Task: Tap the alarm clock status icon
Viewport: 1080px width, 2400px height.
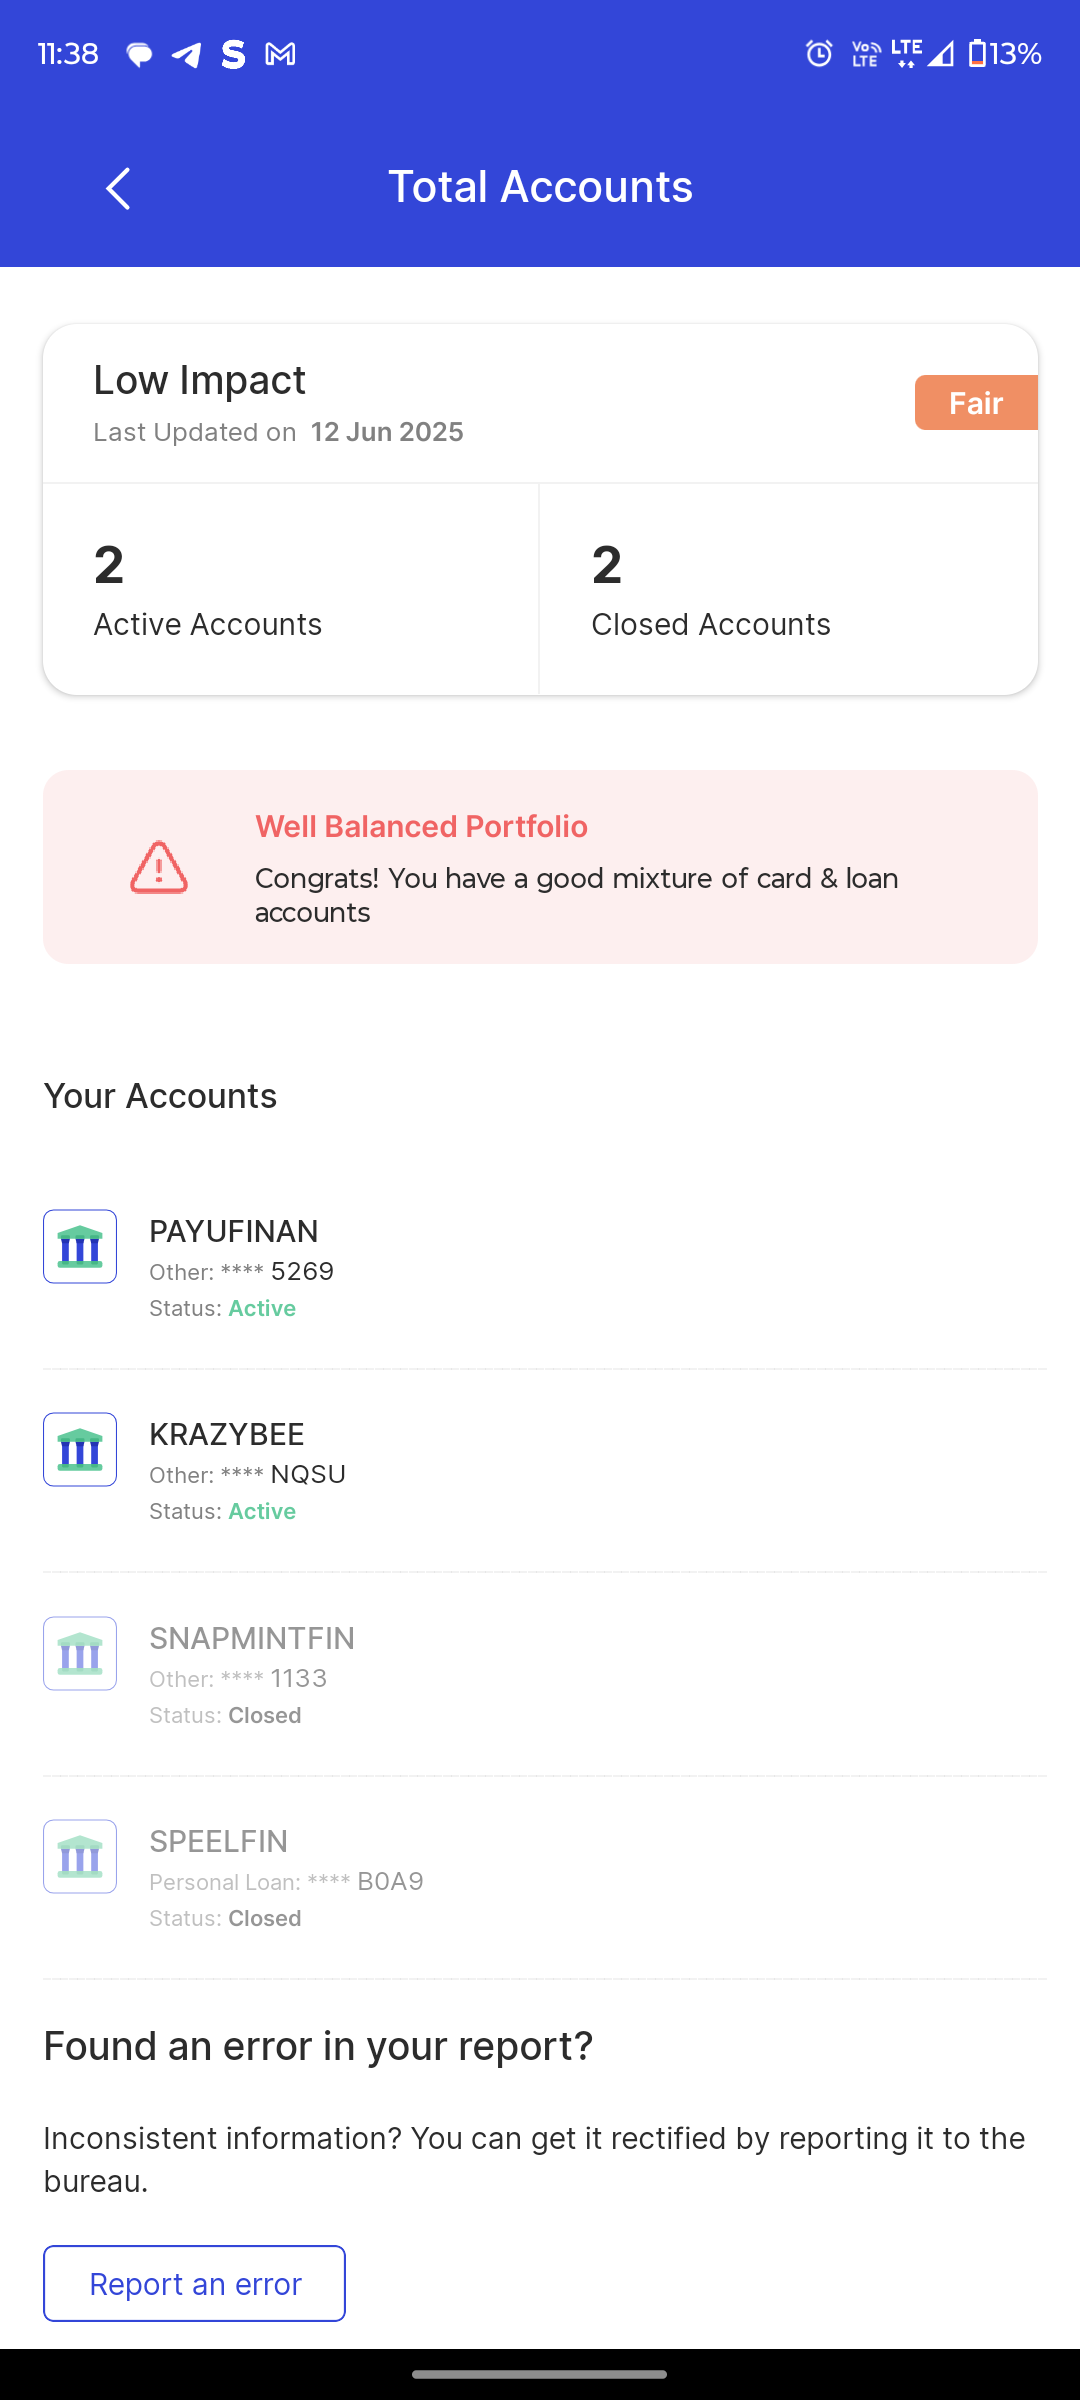Action: coord(819,54)
